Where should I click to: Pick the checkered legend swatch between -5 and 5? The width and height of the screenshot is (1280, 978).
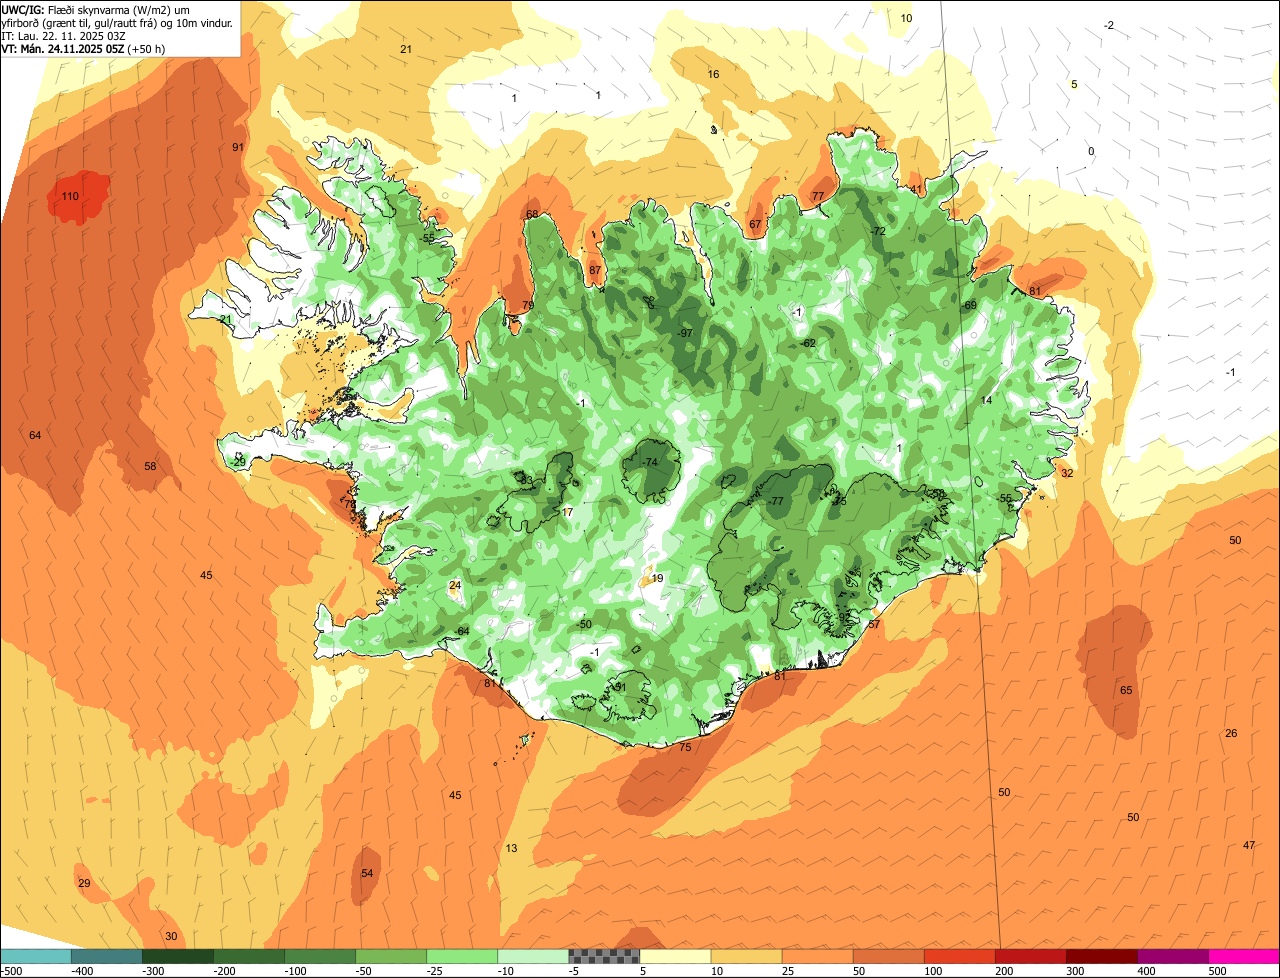tap(604, 956)
